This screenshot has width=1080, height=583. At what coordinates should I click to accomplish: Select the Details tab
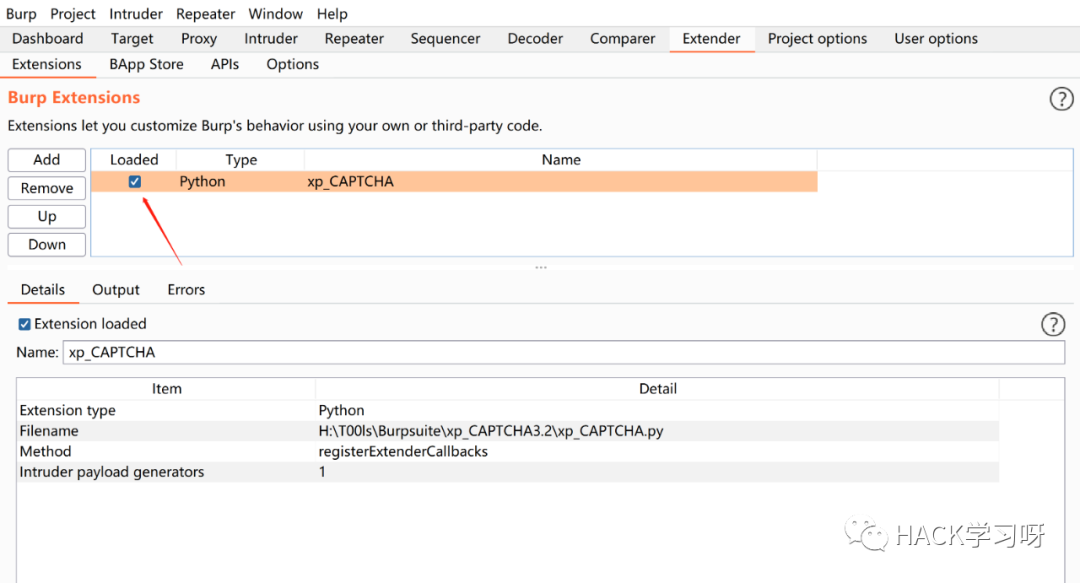tap(43, 289)
